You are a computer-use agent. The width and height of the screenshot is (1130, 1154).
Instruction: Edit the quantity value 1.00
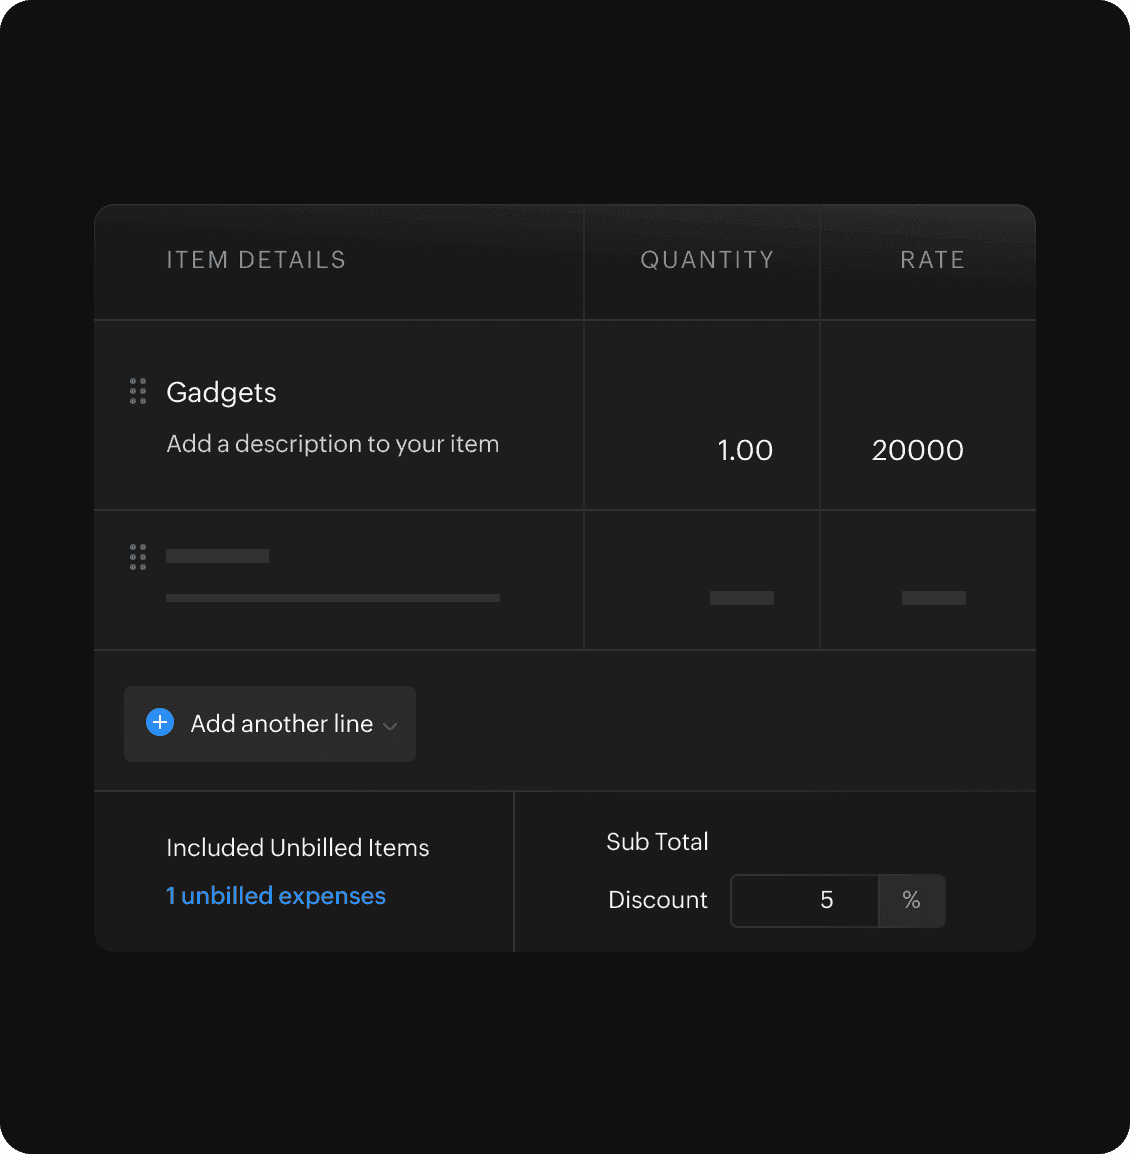745,450
